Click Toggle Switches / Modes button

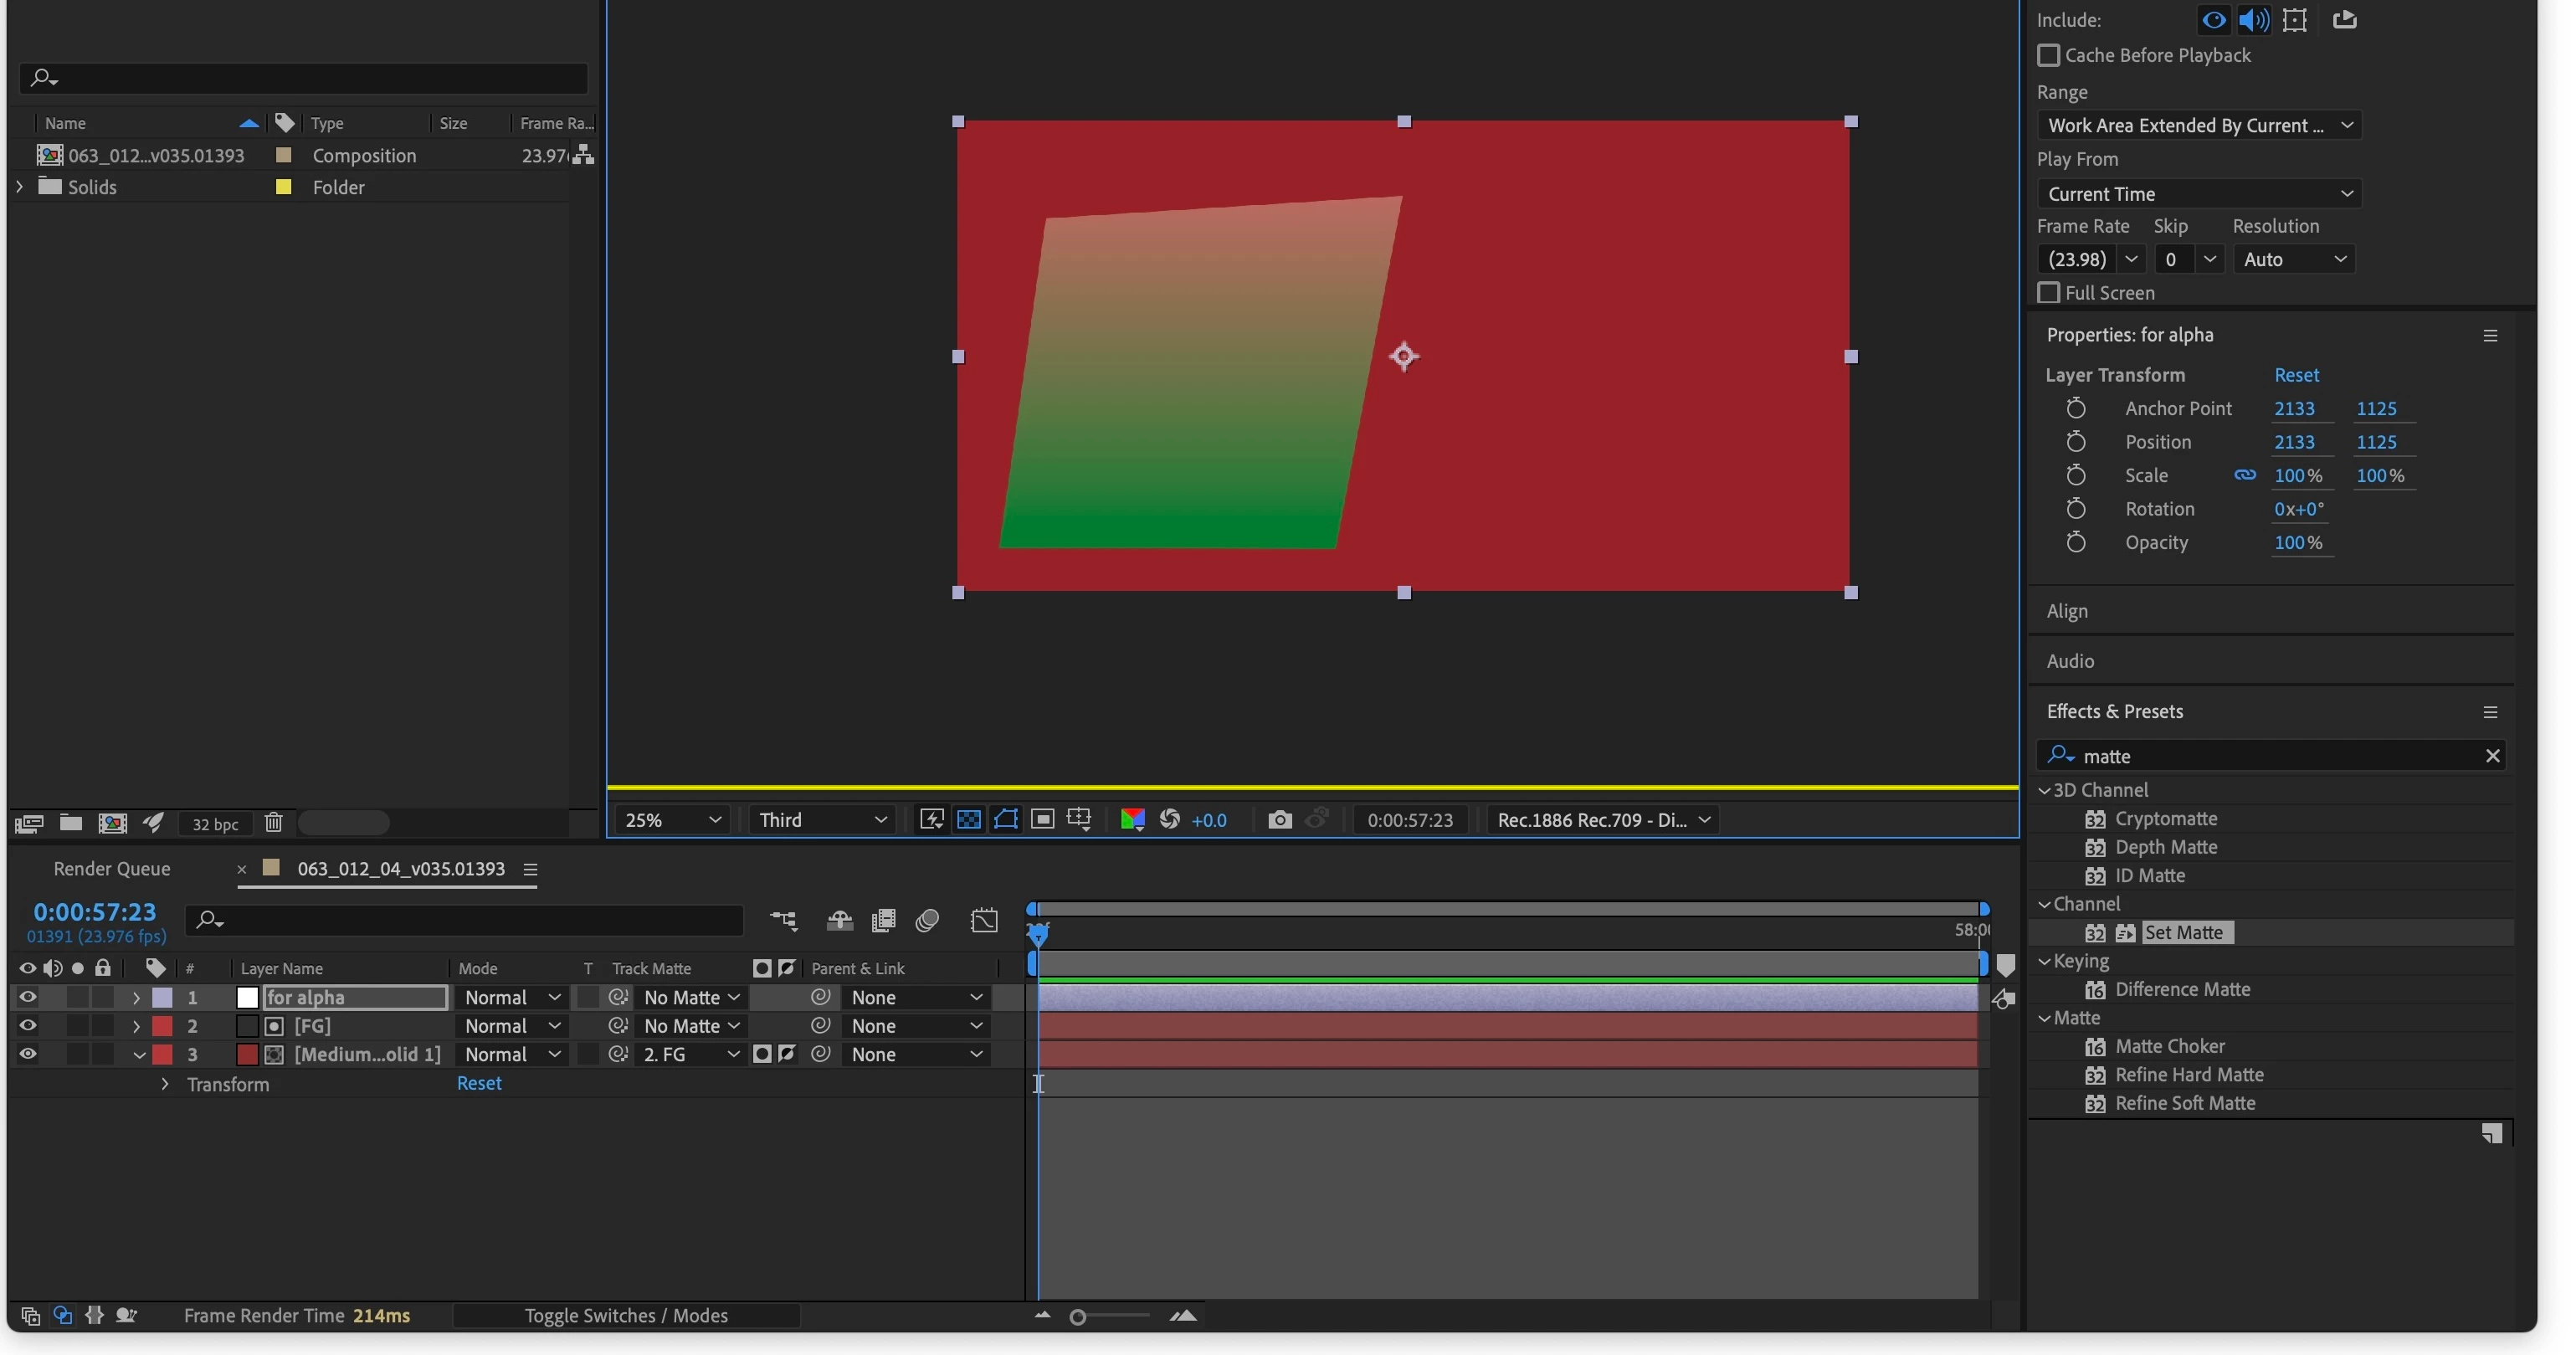tap(626, 1316)
